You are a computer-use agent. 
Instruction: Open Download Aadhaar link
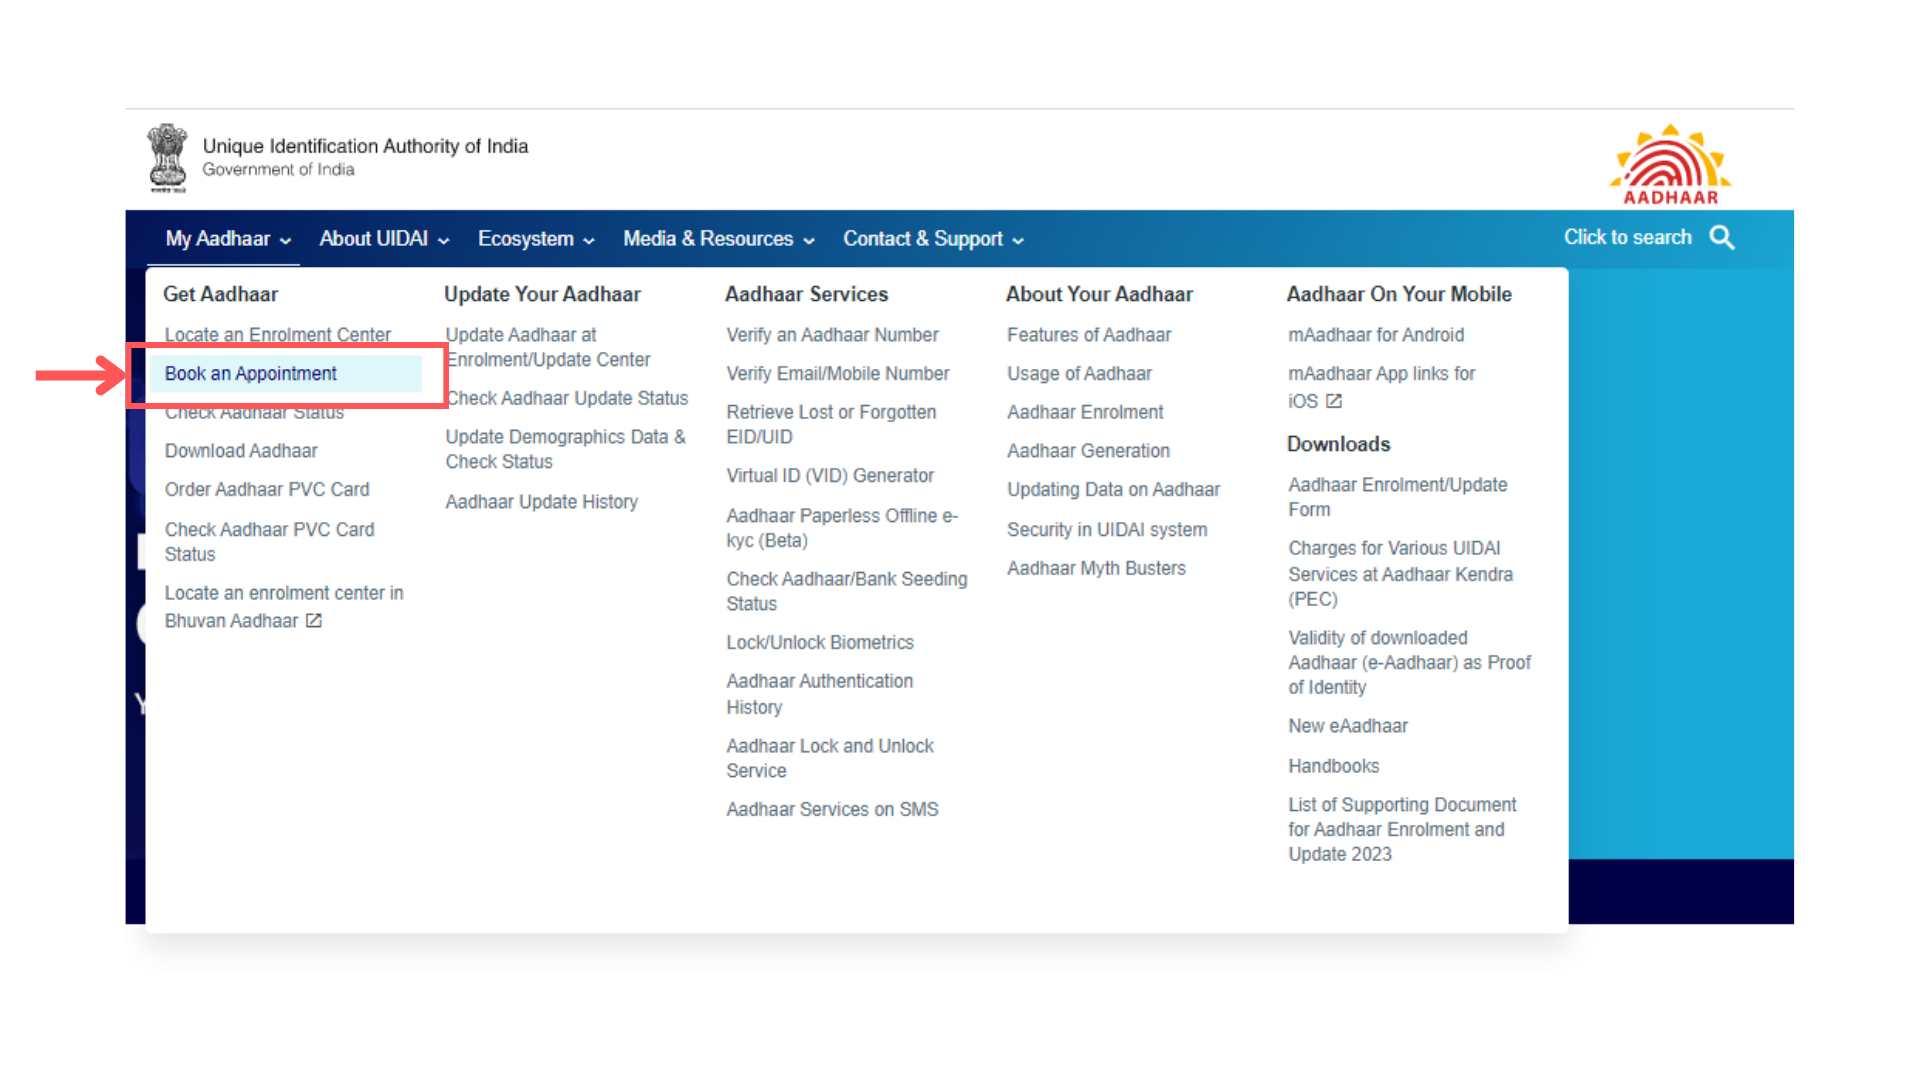point(241,451)
